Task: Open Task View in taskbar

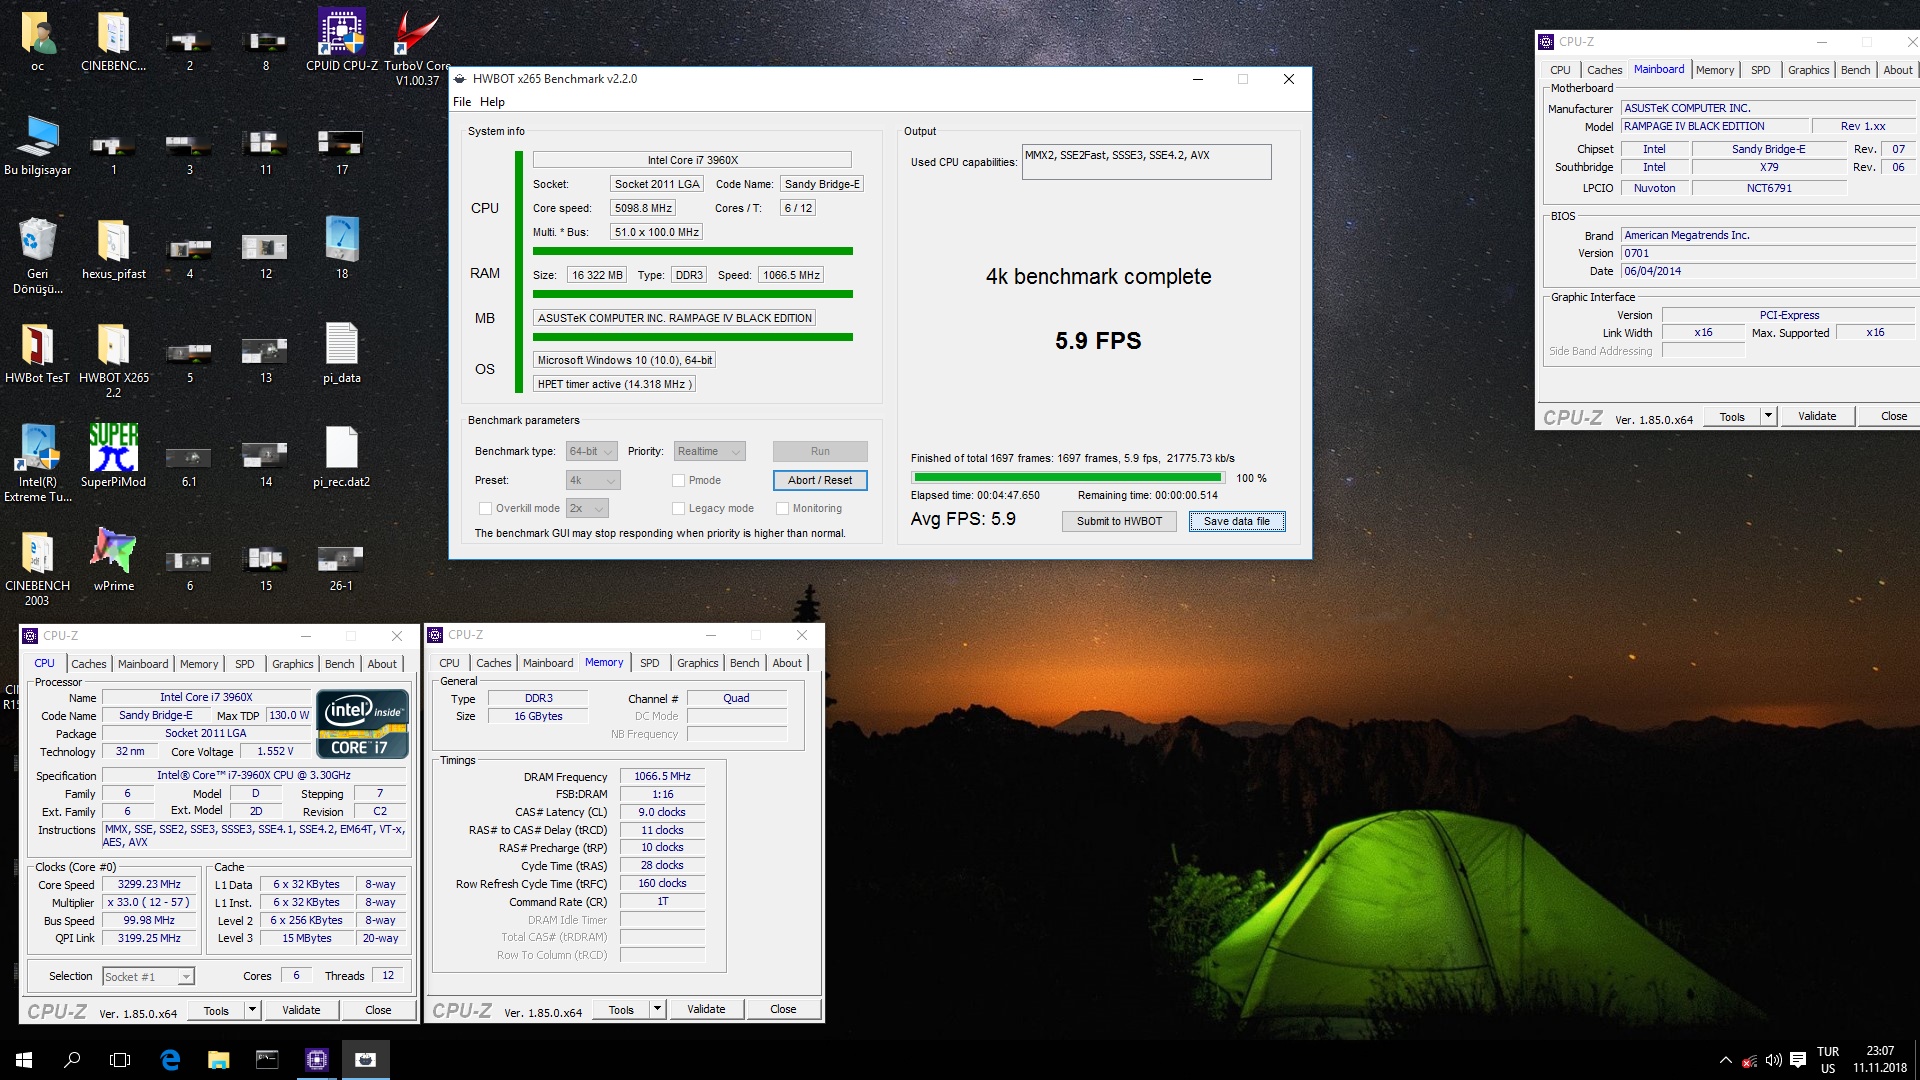Action: tap(120, 1060)
